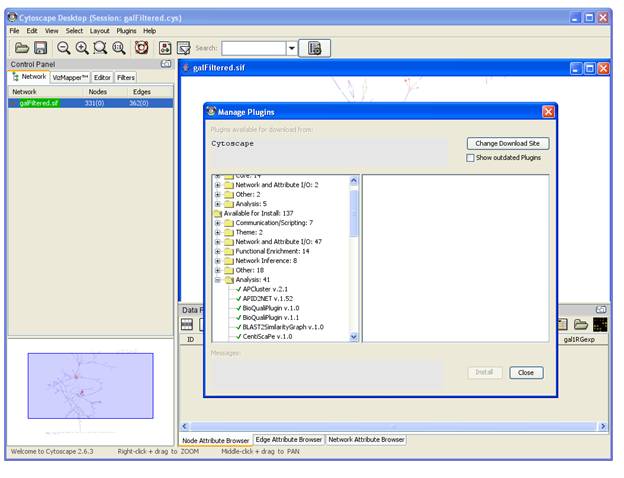
Task: Switch to the Filters tab
Action: click(x=126, y=78)
